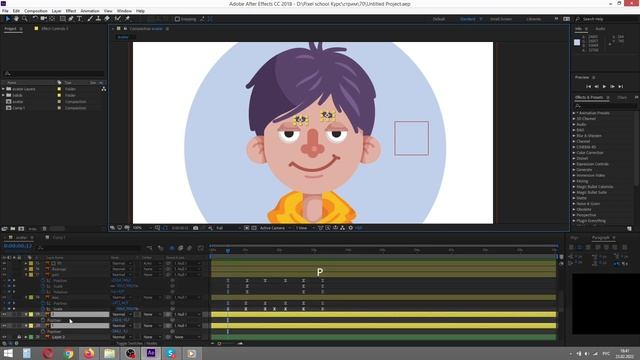Select the Eraser tool
The image size is (640, 360).
pyautogui.click(x=107, y=19)
